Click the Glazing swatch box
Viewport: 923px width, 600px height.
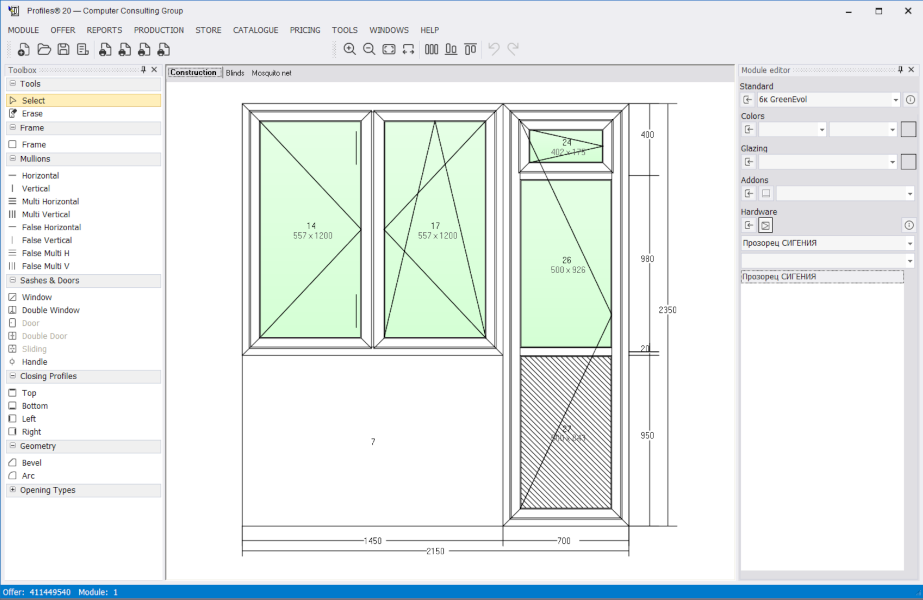tap(908, 161)
